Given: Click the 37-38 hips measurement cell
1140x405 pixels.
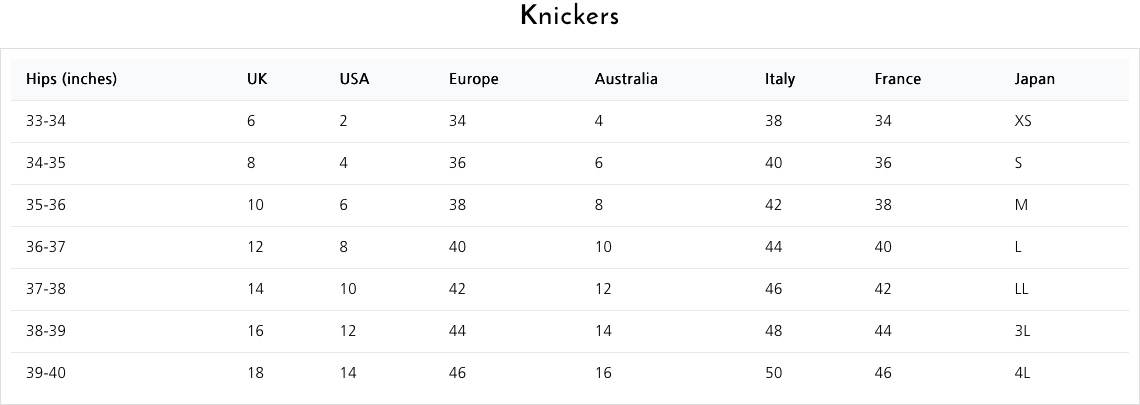Looking at the screenshot, I should (x=46, y=289).
